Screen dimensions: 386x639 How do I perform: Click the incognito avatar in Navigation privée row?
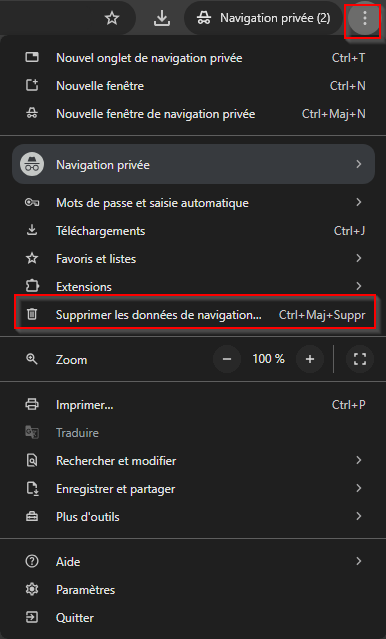click(32, 164)
